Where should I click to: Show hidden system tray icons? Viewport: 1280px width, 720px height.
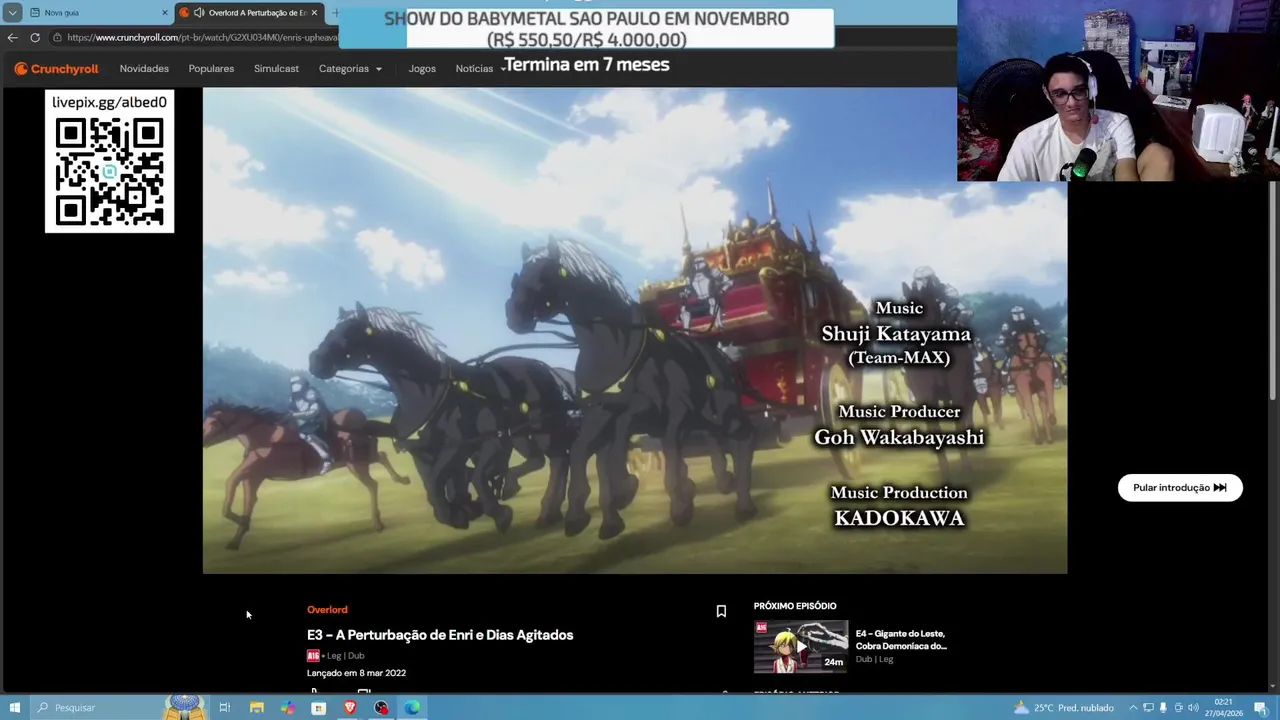click(1134, 708)
